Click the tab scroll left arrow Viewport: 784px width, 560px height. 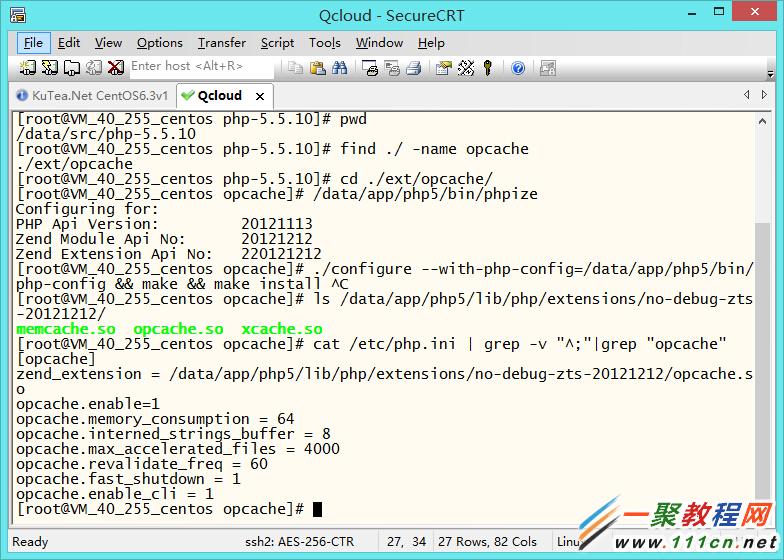(x=746, y=94)
